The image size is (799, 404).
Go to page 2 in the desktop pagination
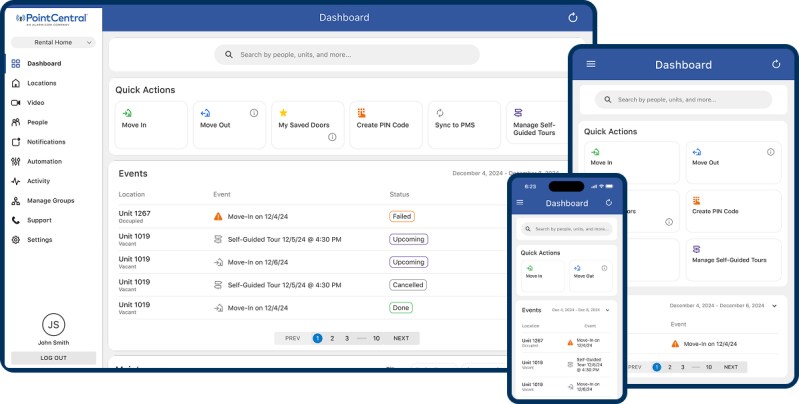click(332, 338)
